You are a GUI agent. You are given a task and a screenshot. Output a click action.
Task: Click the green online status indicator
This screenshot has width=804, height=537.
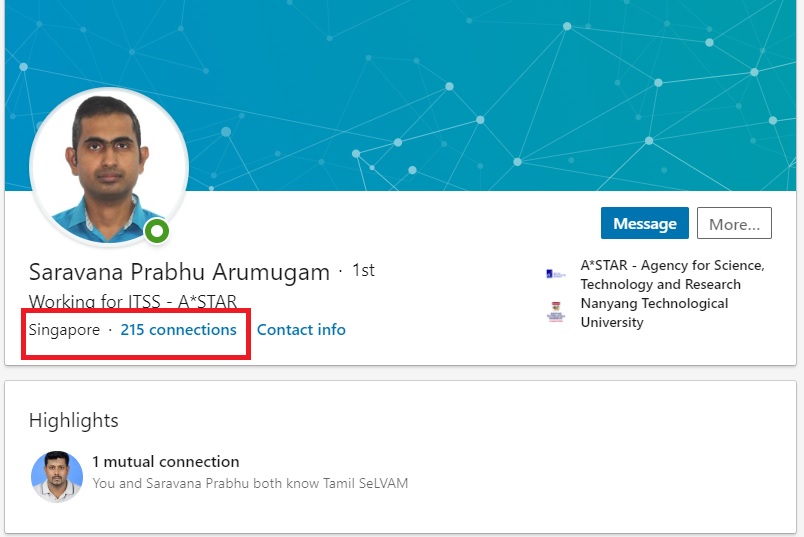coord(156,232)
